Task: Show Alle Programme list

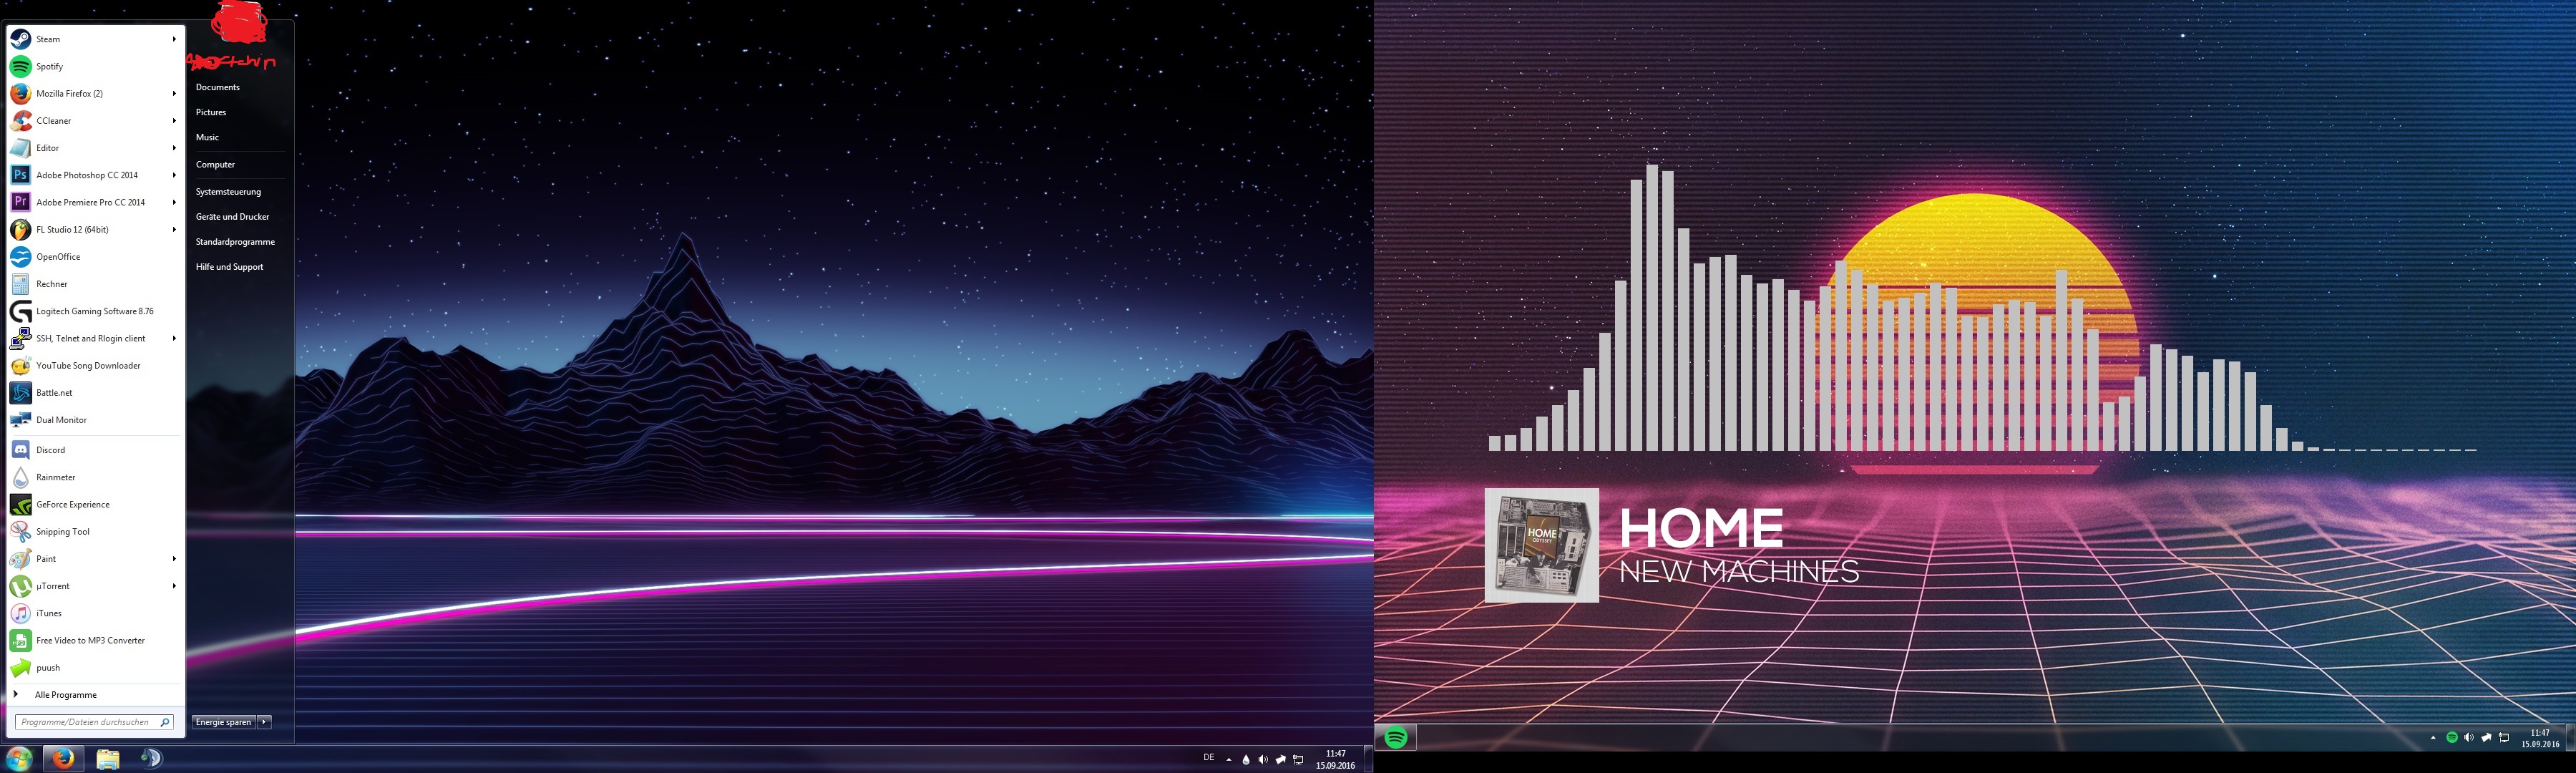Action: point(95,695)
